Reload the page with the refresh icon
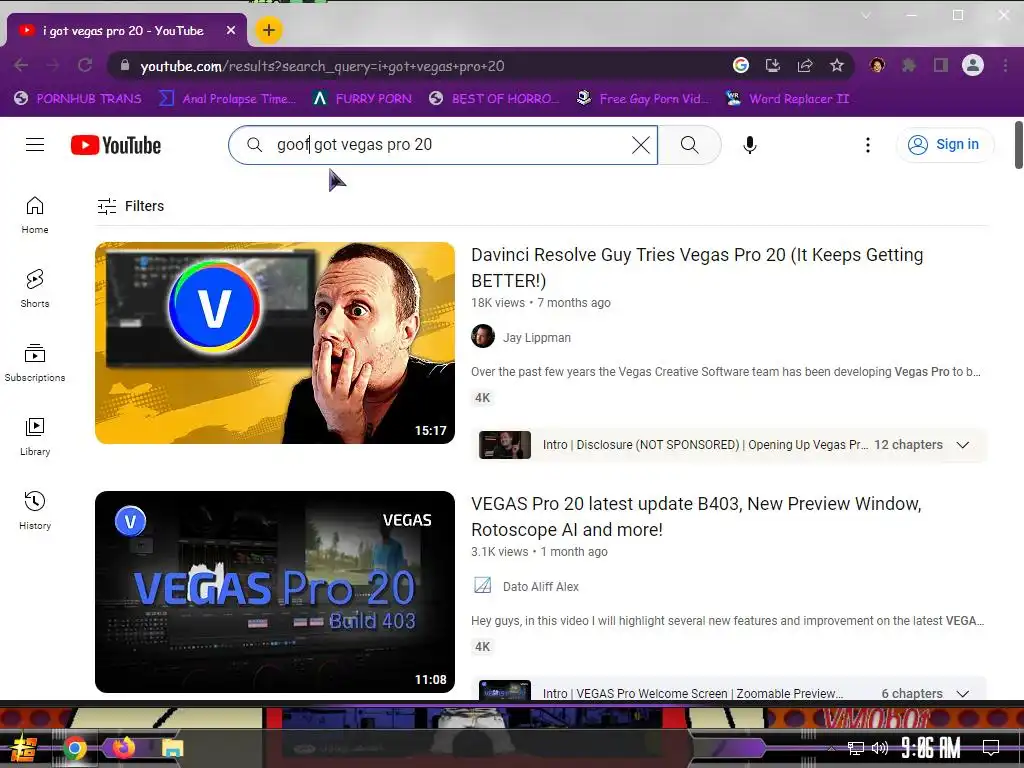 coord(85,65)
